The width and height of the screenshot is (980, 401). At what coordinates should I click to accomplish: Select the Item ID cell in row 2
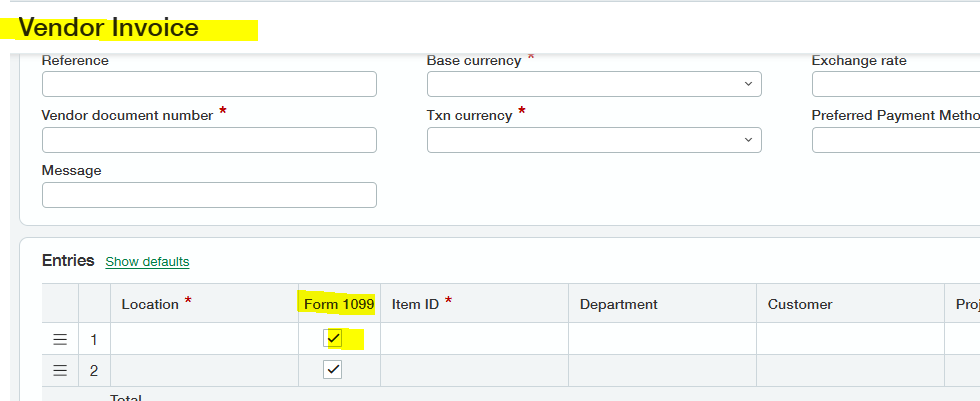(x=474, y=371)
